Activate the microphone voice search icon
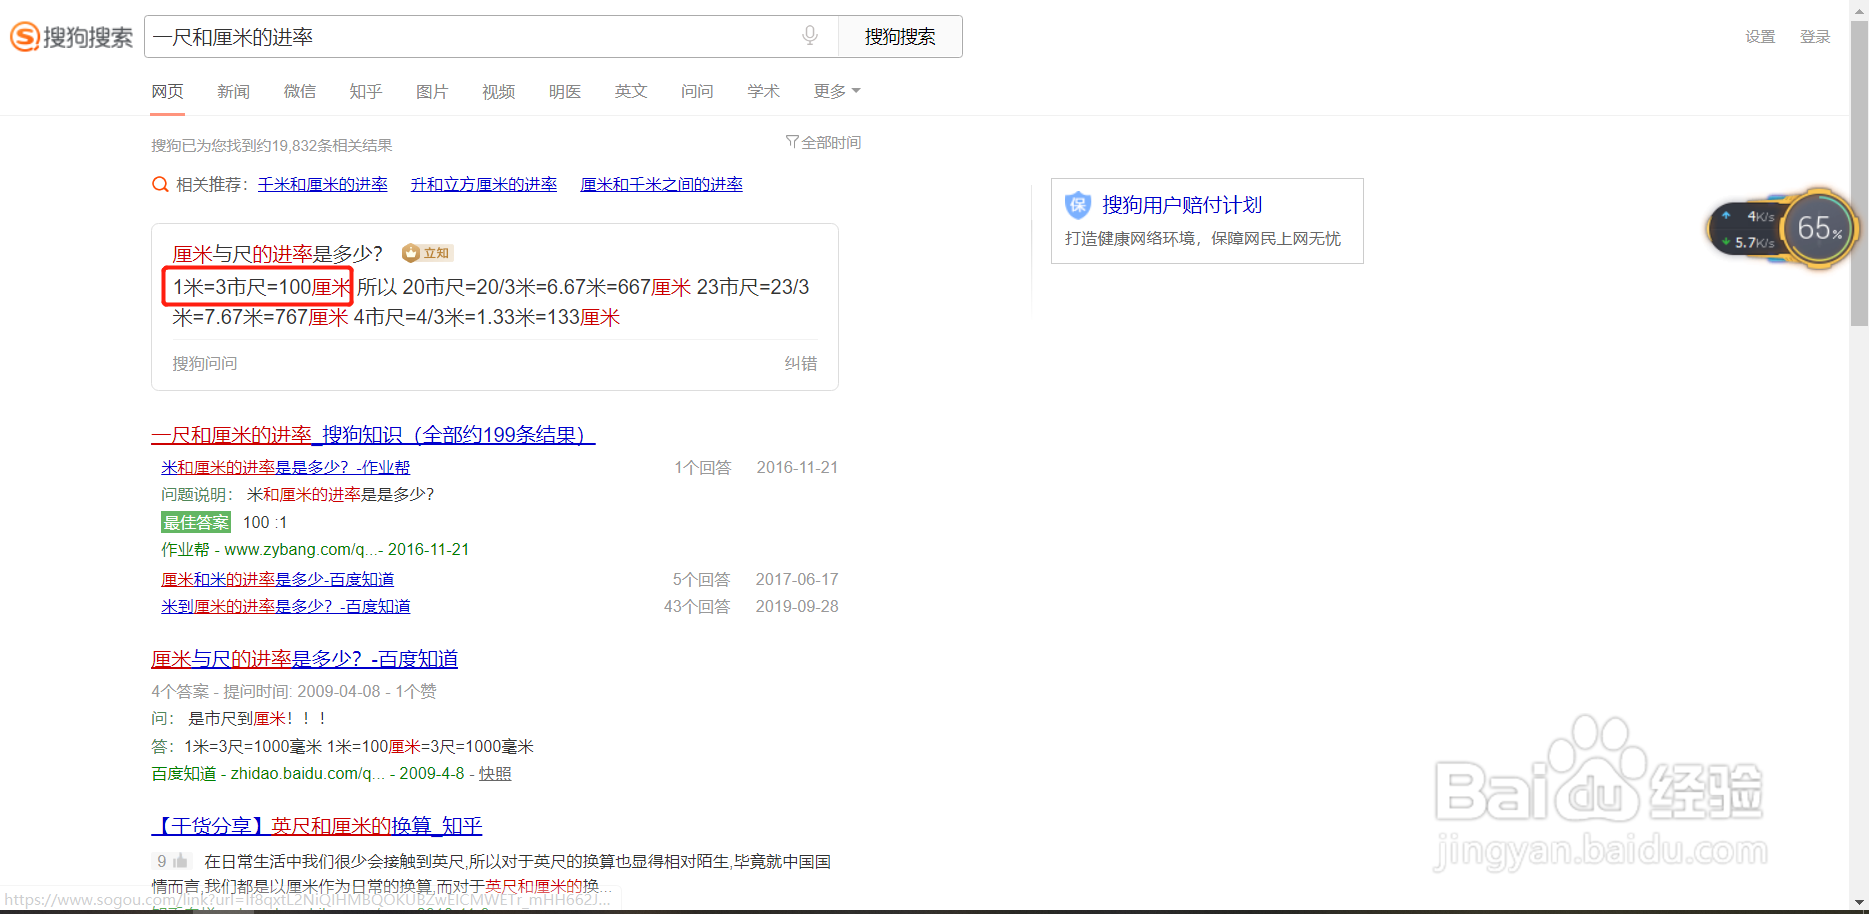 [x=810, y=36]
